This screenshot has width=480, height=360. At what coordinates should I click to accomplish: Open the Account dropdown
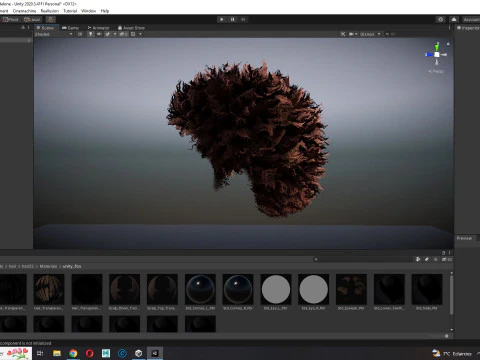tap(471, 19)
